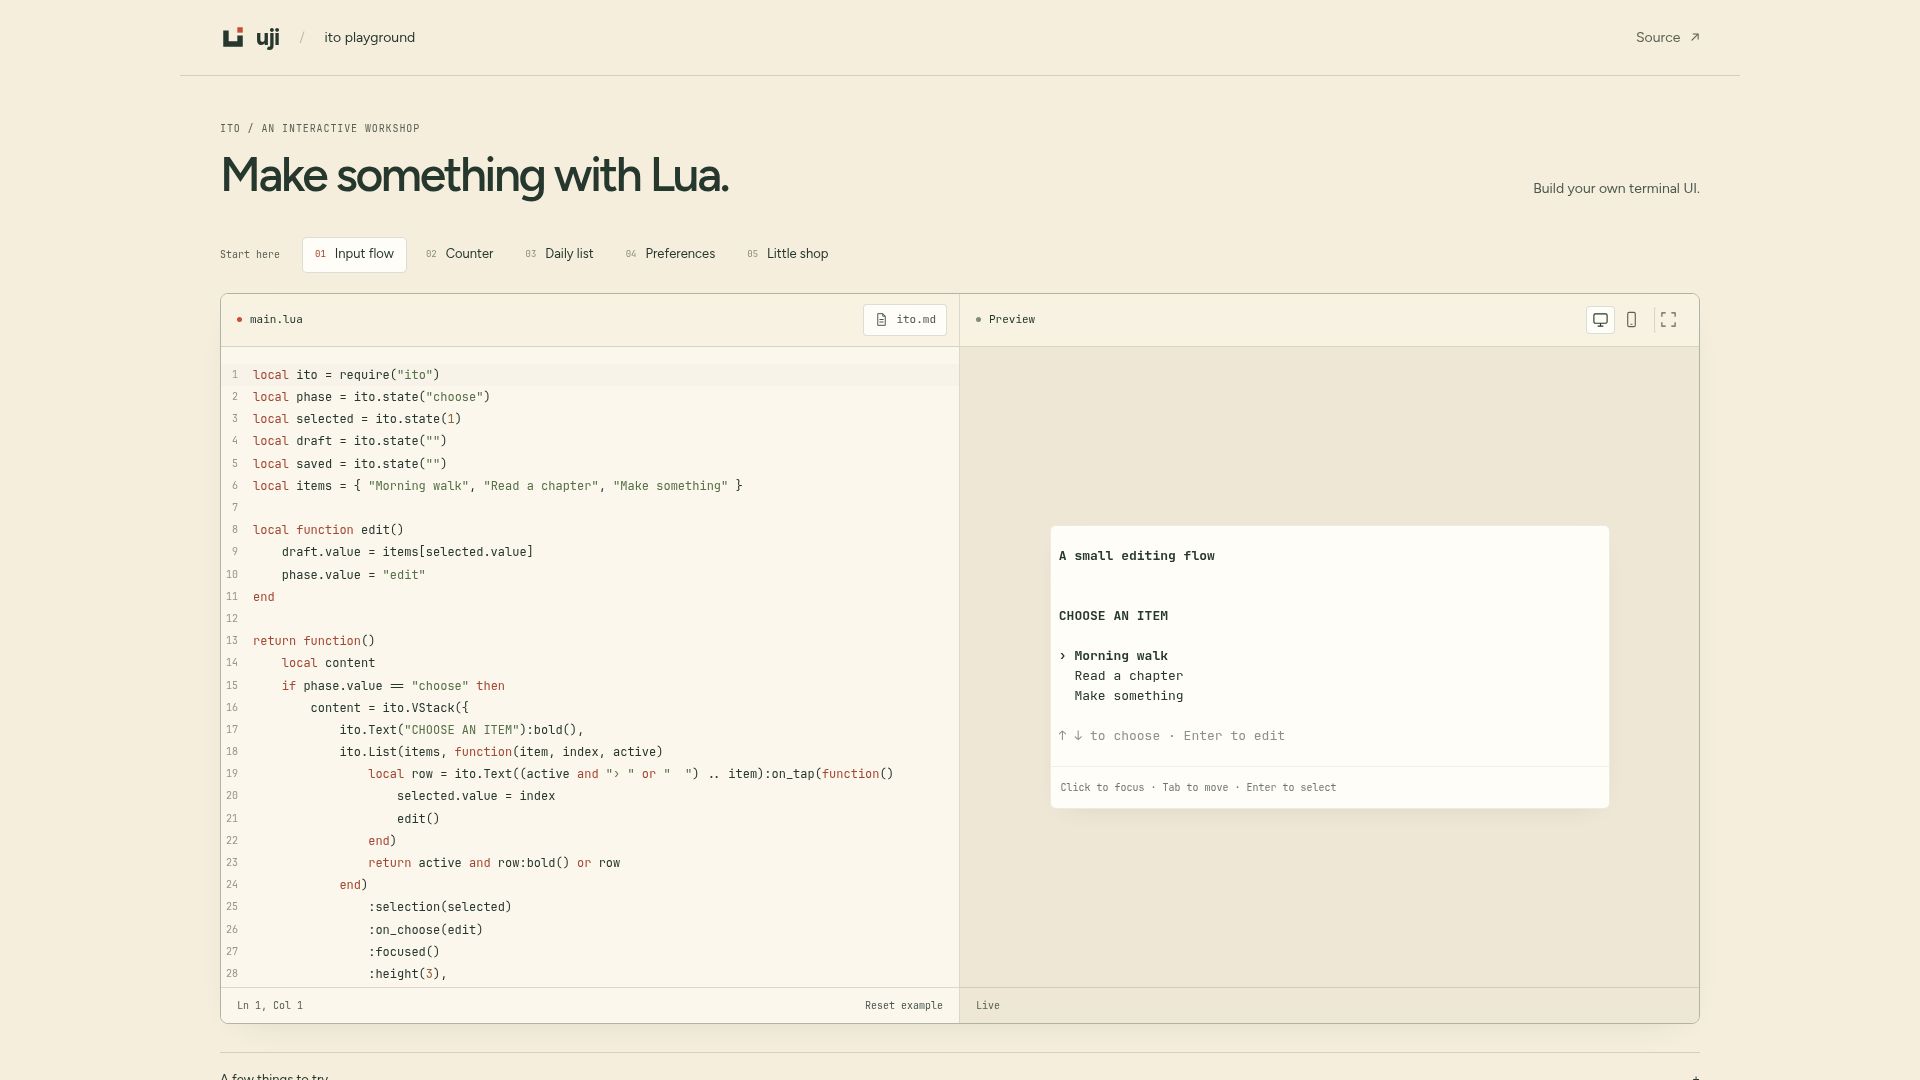The height and width of the screenshot is (1080, 1920).
Task: Click code line 1 requiring ito
Action: tap(346, 375)
